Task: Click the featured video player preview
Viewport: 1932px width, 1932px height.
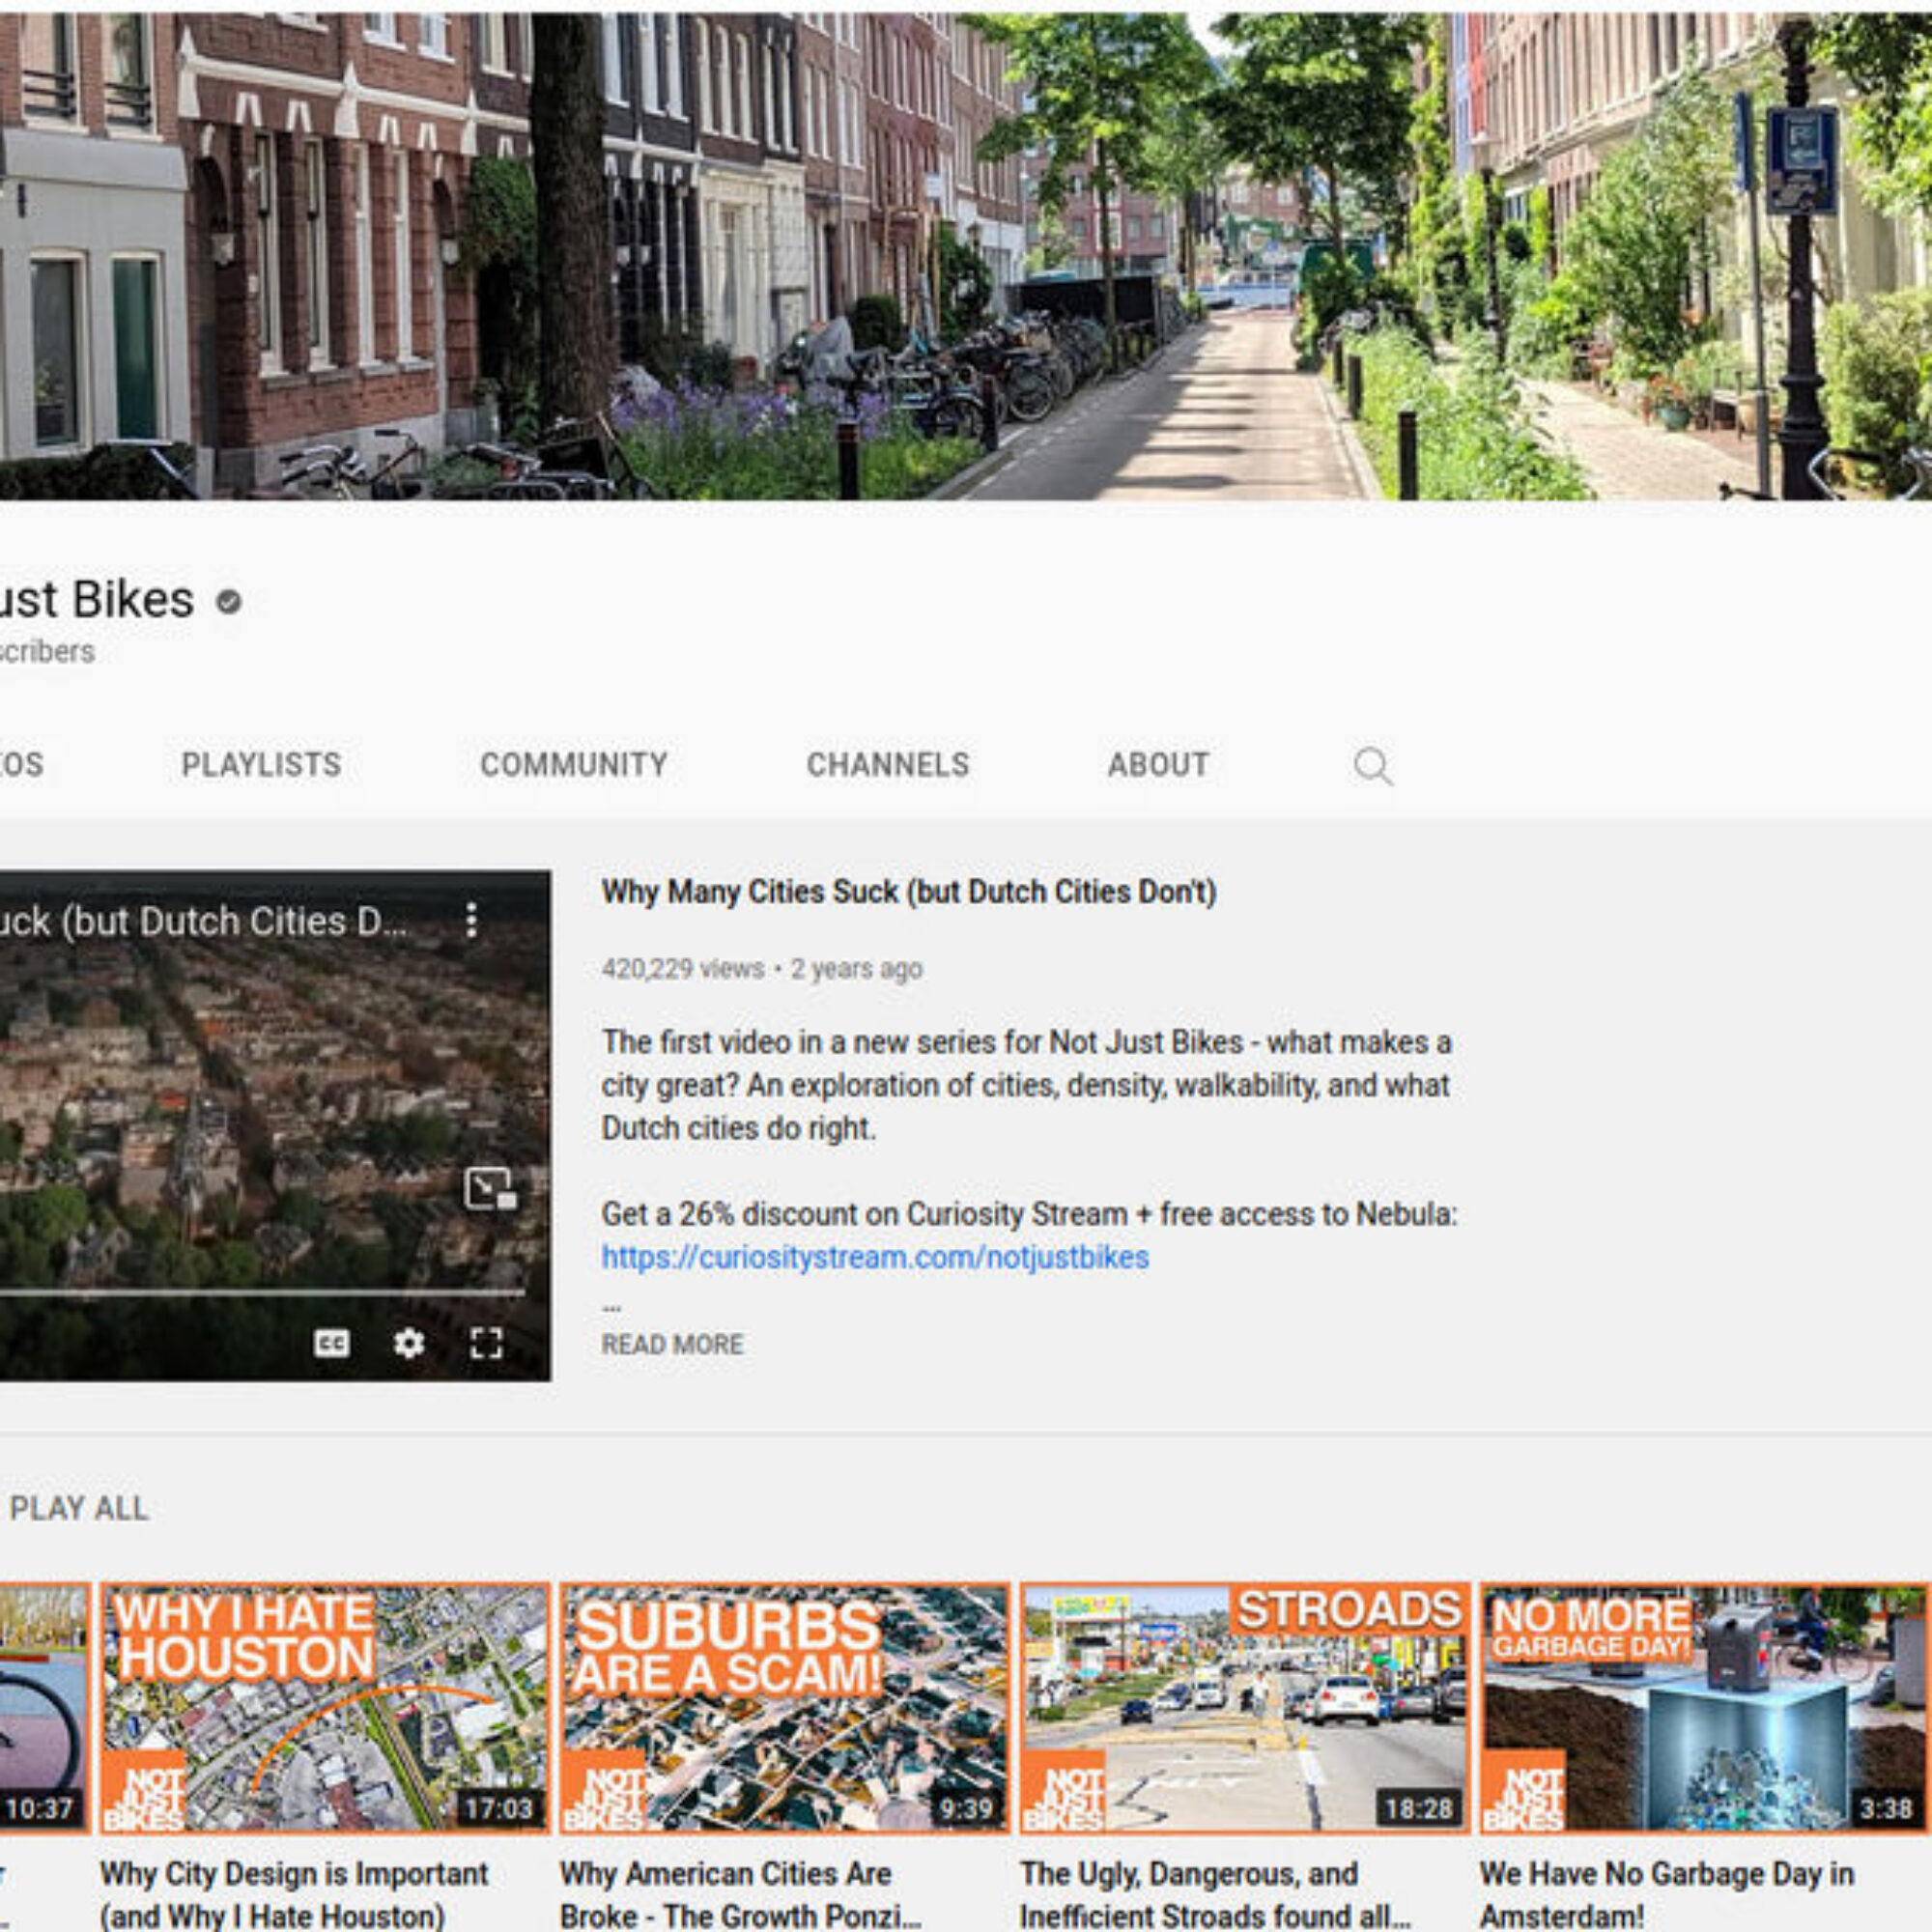Action: pos(275,1126)
